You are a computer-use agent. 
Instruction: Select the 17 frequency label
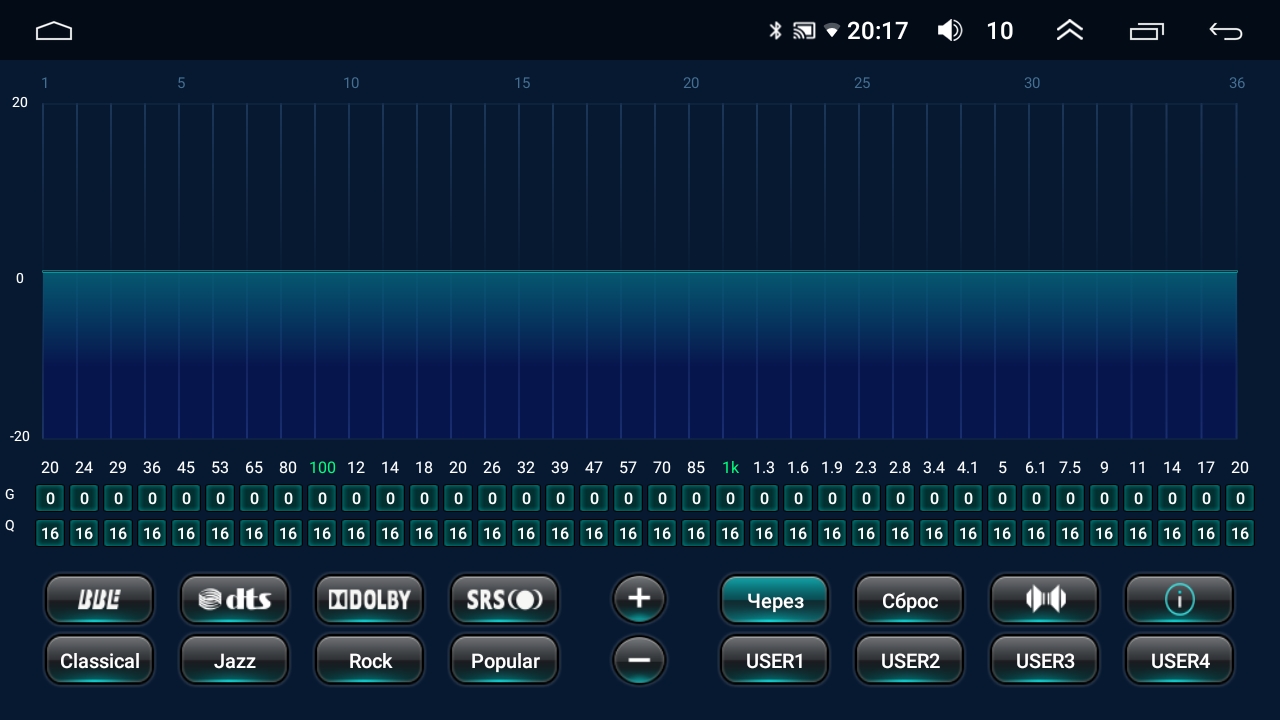pyautogui.click(x=1206, y=467)
